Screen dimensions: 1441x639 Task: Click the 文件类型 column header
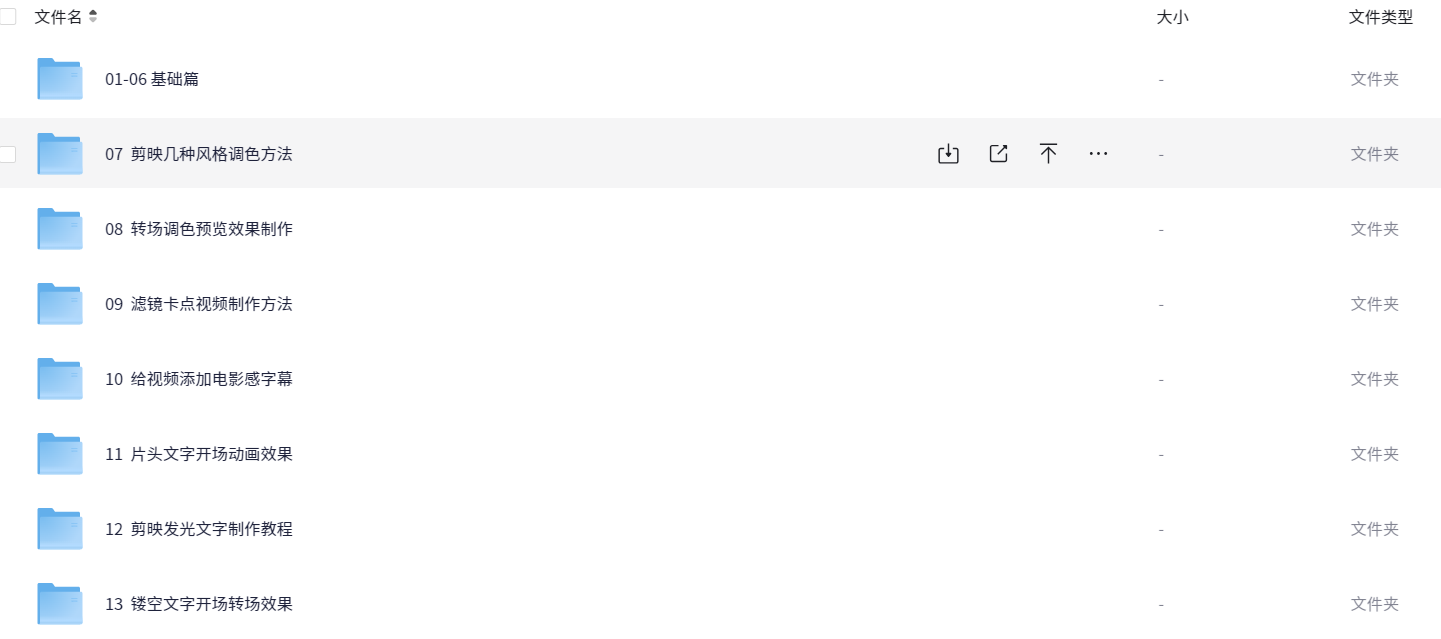1380,17
